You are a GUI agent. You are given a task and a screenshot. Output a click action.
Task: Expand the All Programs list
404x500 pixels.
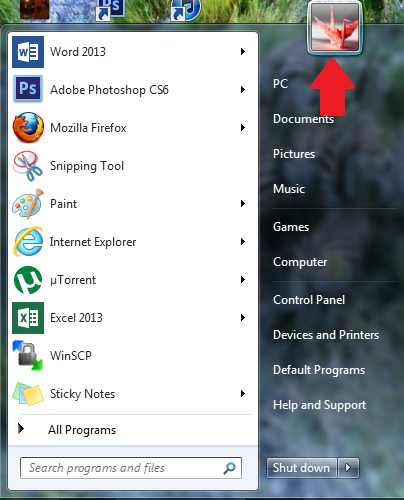pyautogui.click(x=82, y=430)
